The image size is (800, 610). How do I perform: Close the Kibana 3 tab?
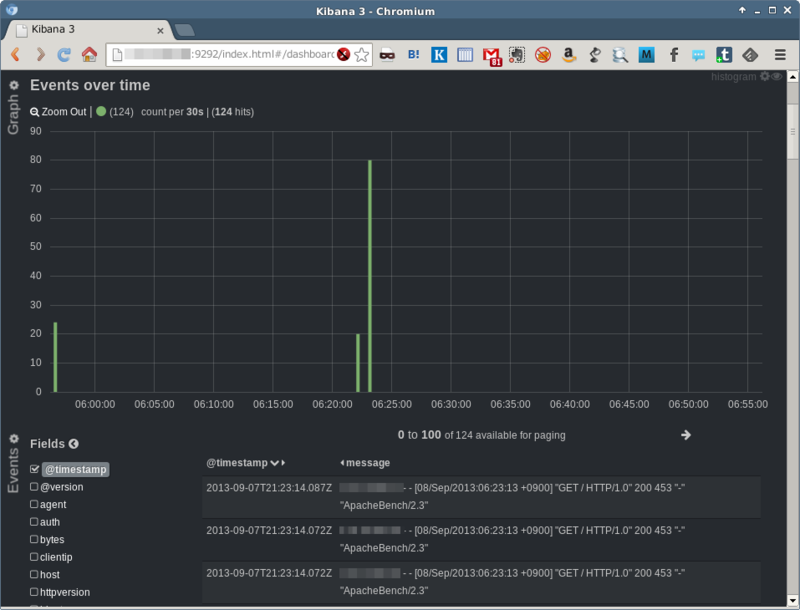tap(160, 31)
